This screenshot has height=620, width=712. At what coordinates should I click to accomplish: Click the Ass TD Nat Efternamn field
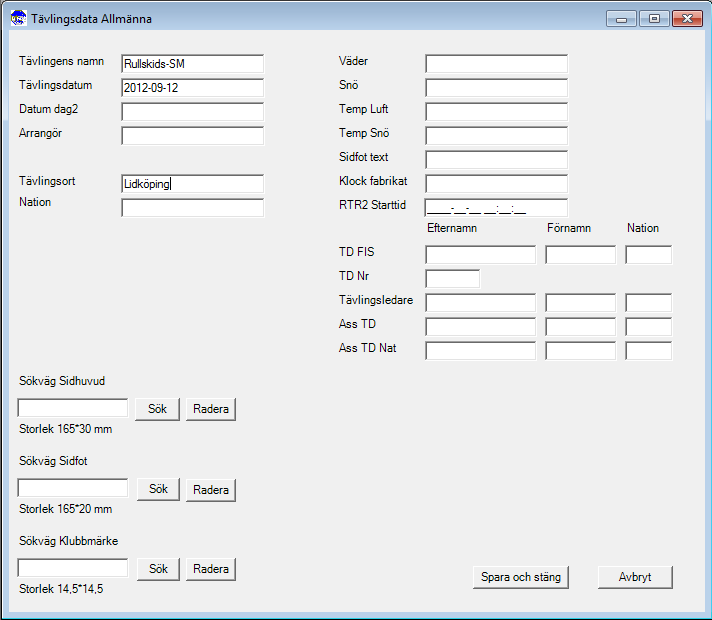coord(480,351)
